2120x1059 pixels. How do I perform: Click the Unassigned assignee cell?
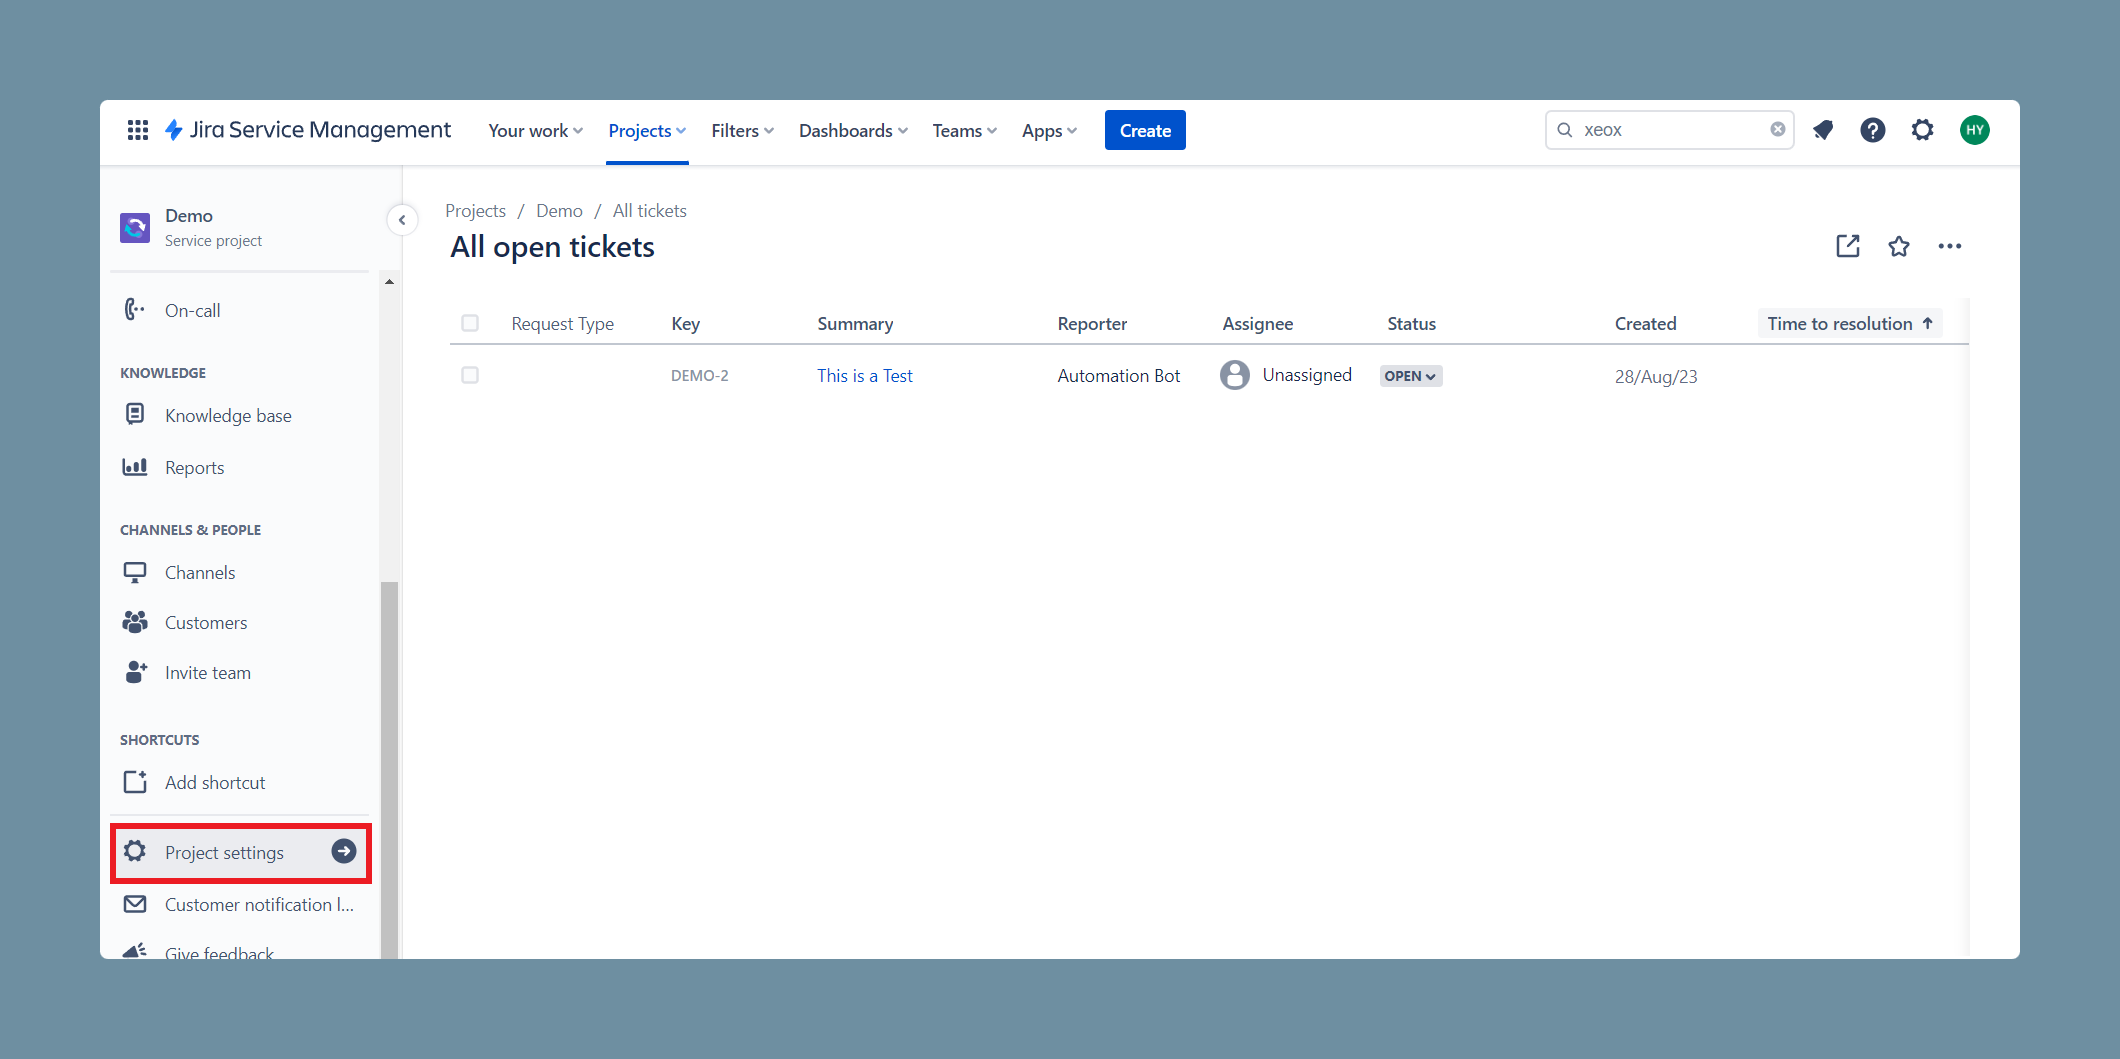point(1286,375)
